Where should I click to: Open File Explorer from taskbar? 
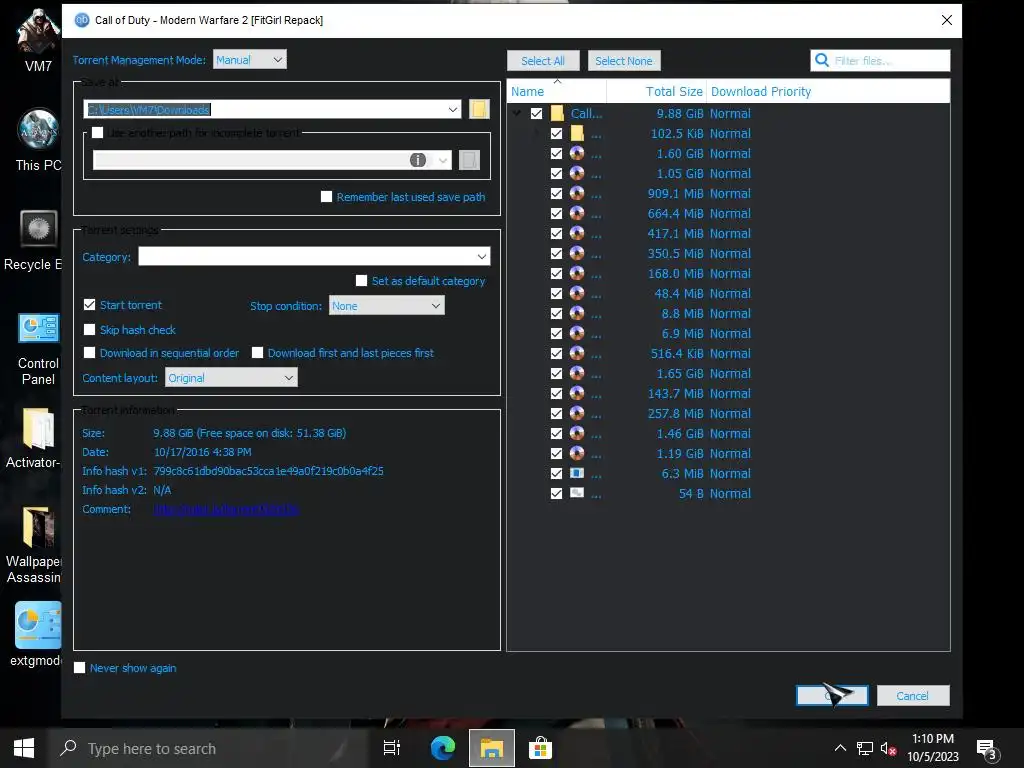click(x=492, y=748)
